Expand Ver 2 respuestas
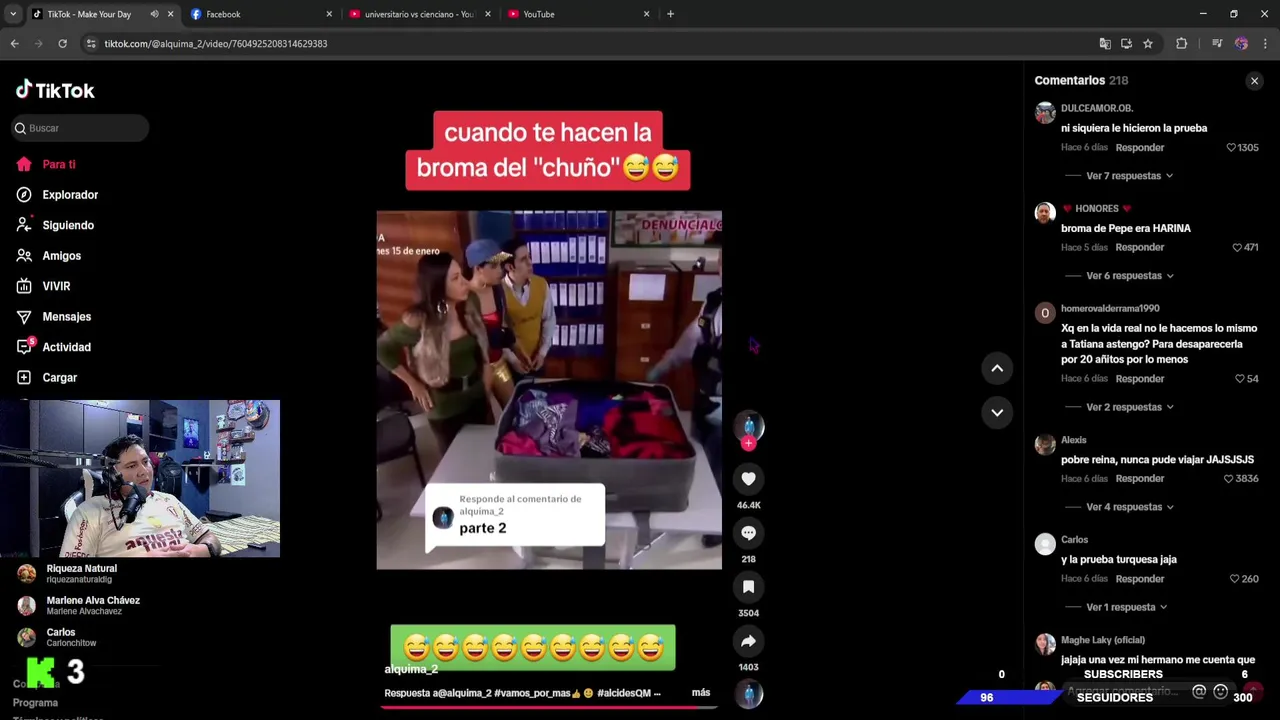Screen dimensions: 1280x720 [x=1129, y=407]
